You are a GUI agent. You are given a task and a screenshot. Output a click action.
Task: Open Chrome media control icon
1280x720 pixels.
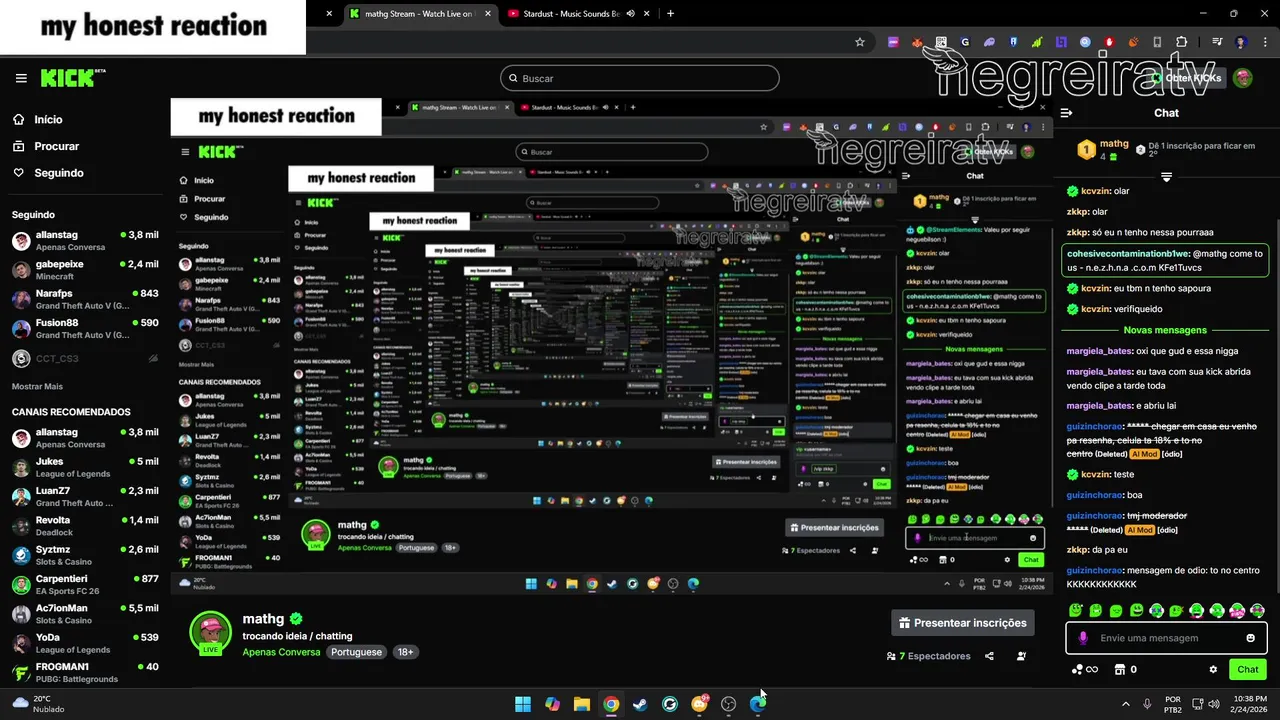click(1217, 42)
